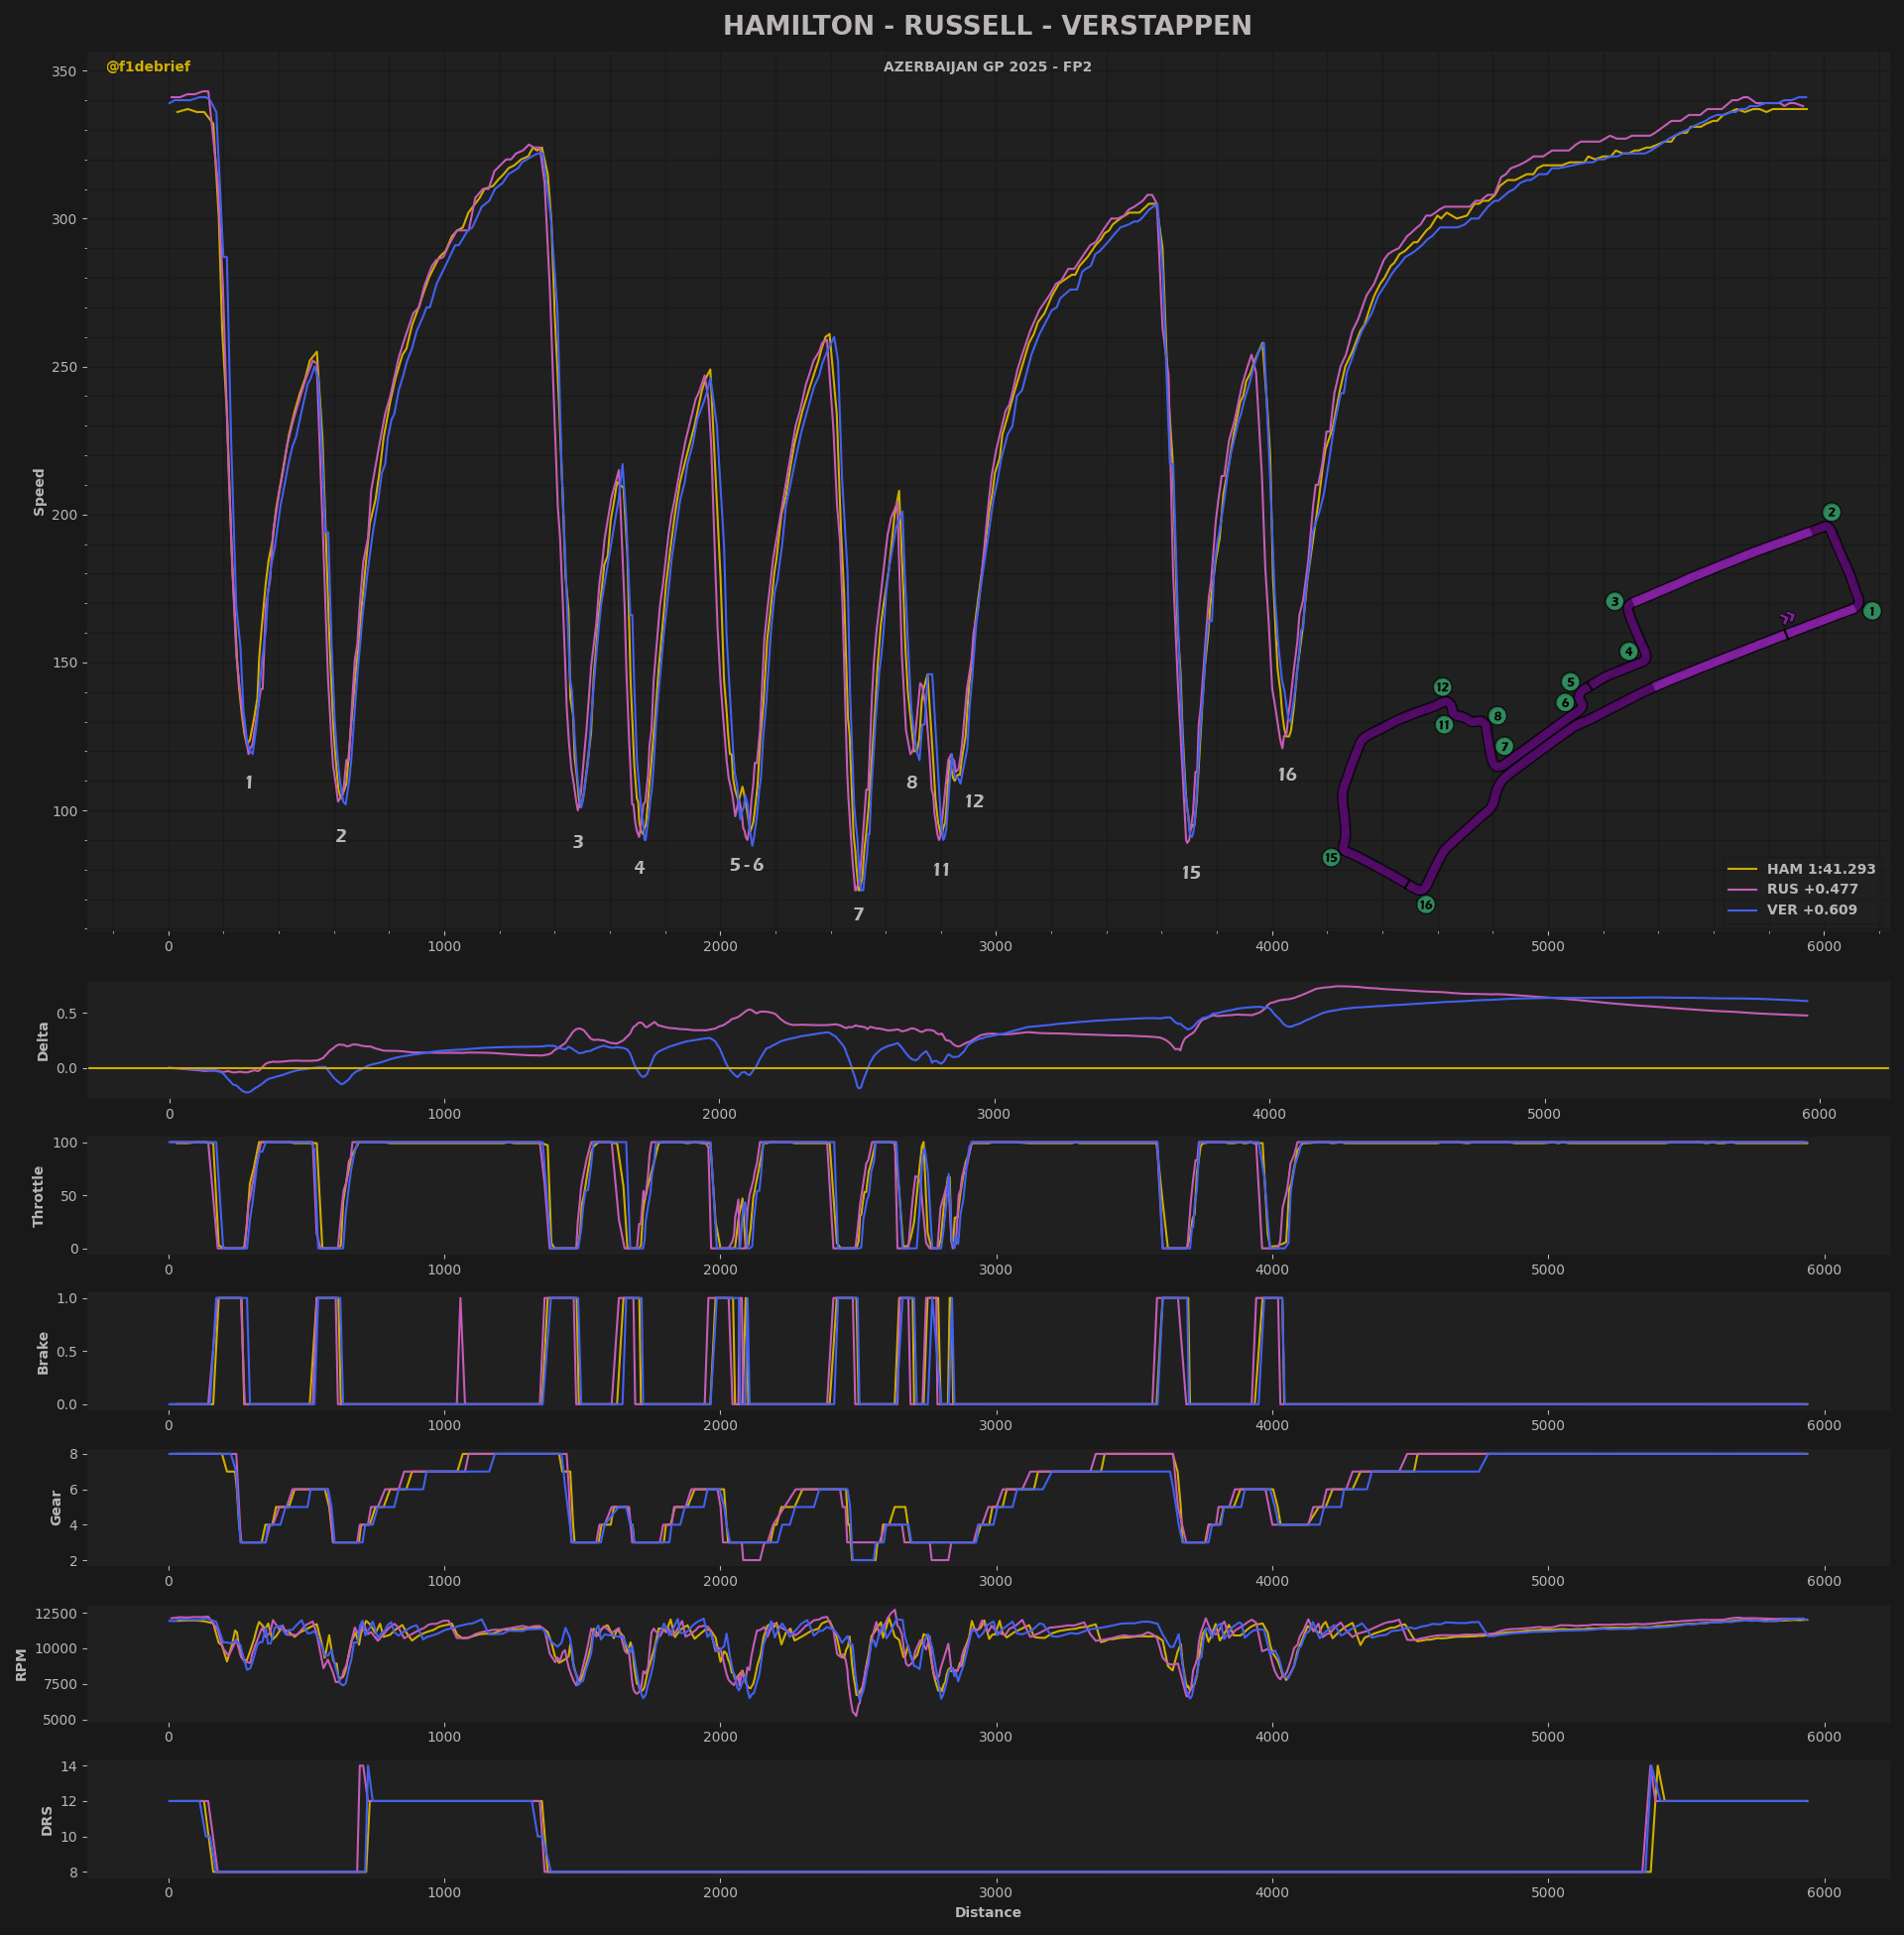Viewport: 1904px width, 1935px height.
Task: Click the RUS +0.477 legend entry
Action: coord(1811,889)
